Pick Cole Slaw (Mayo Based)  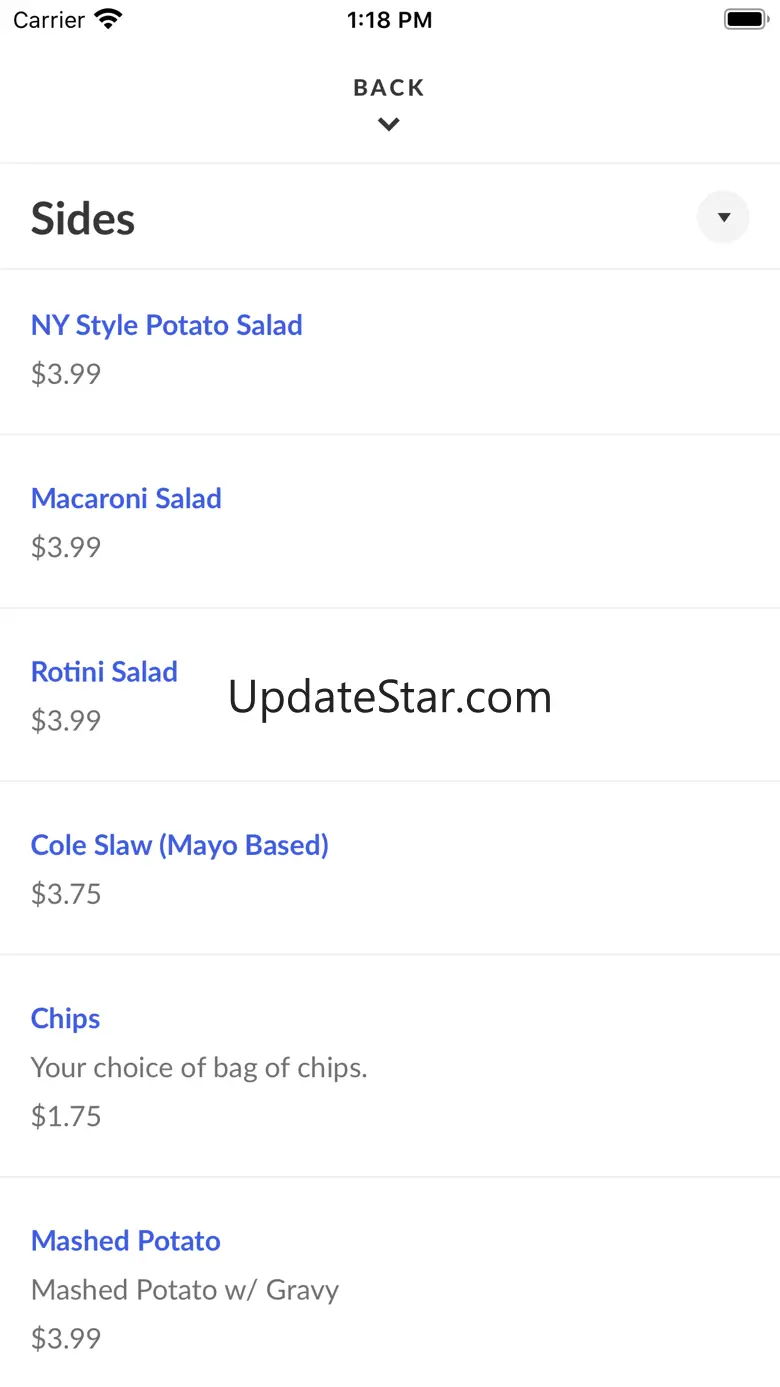click(180, 845)
